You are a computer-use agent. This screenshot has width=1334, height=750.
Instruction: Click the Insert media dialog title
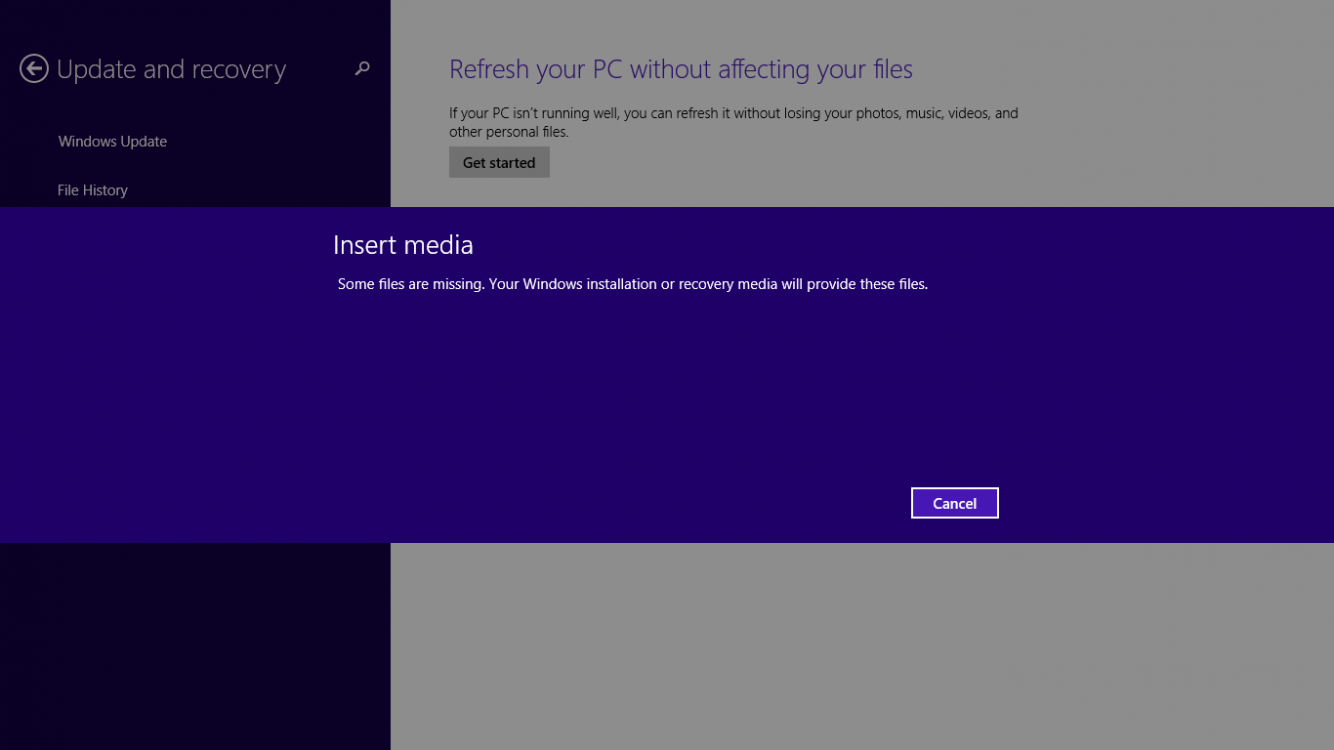(403, 245)
